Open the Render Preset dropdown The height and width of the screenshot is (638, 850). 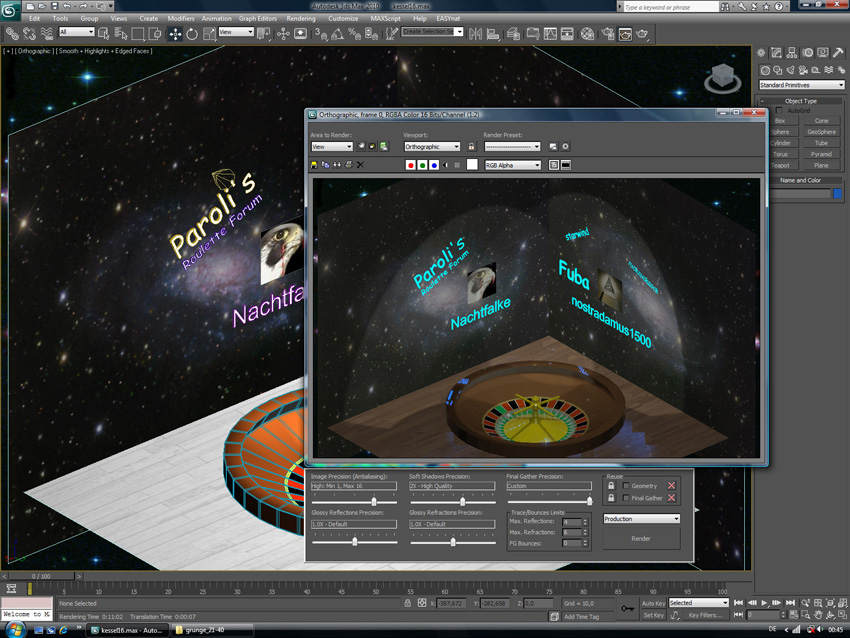coord(512,146)
